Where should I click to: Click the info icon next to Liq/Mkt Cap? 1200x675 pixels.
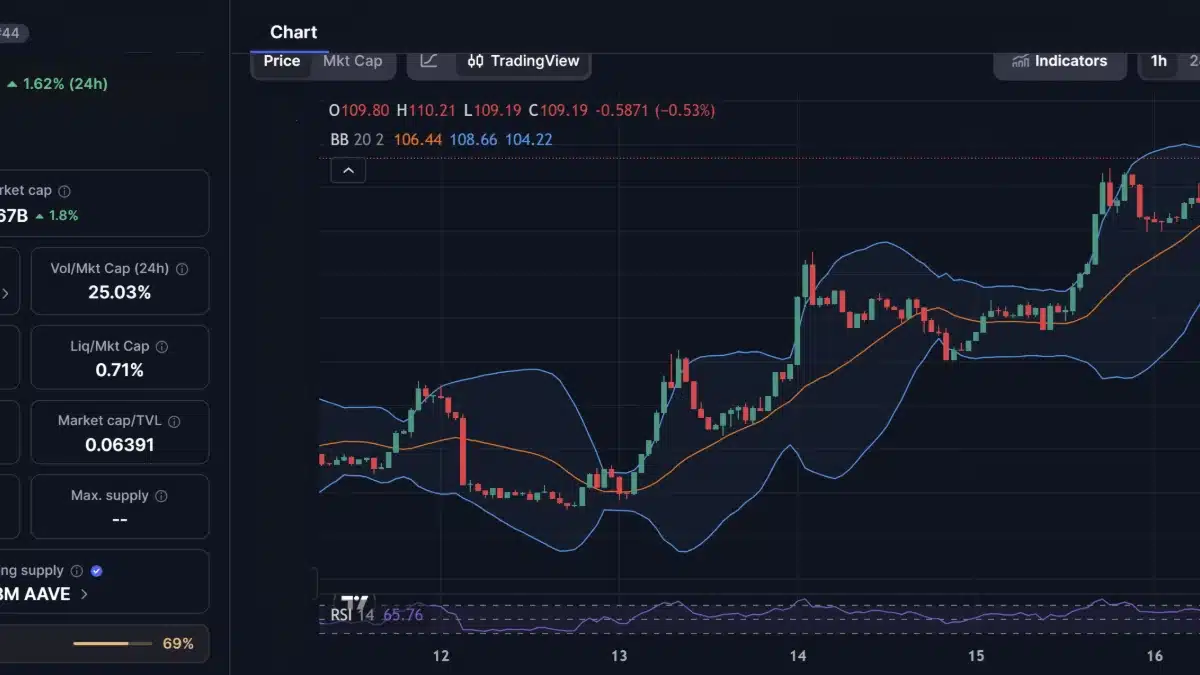pos(161,345)
